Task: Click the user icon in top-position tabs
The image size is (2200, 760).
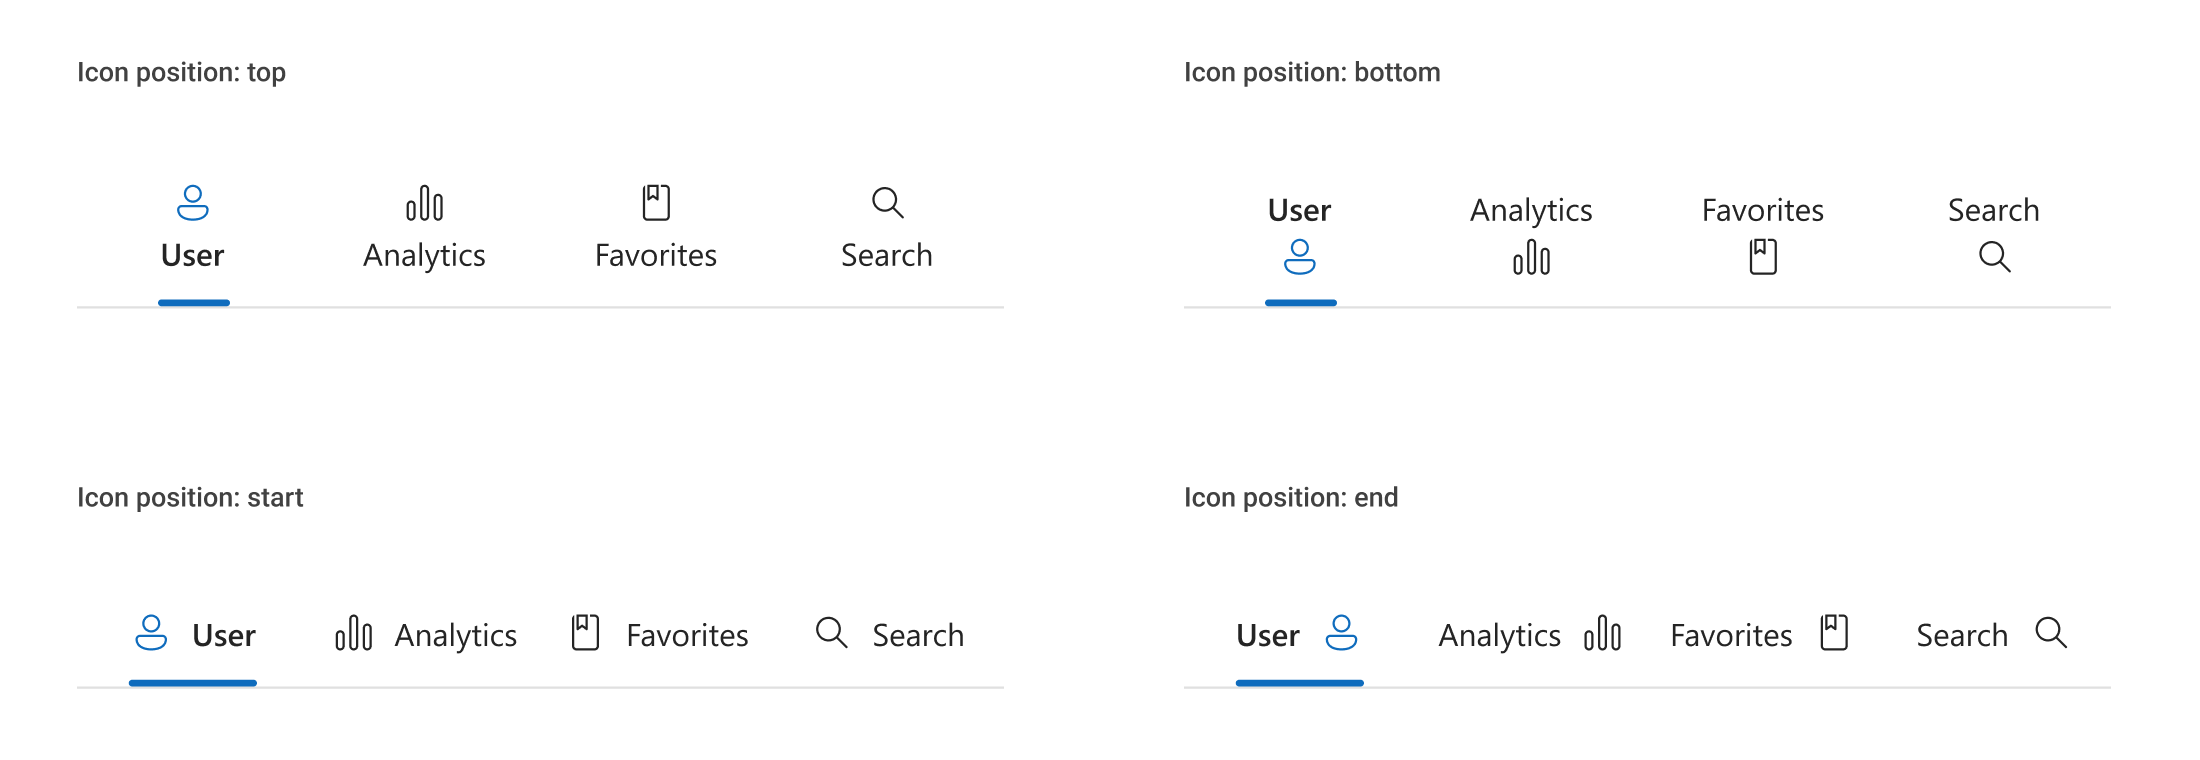Action: click(193, 203)
